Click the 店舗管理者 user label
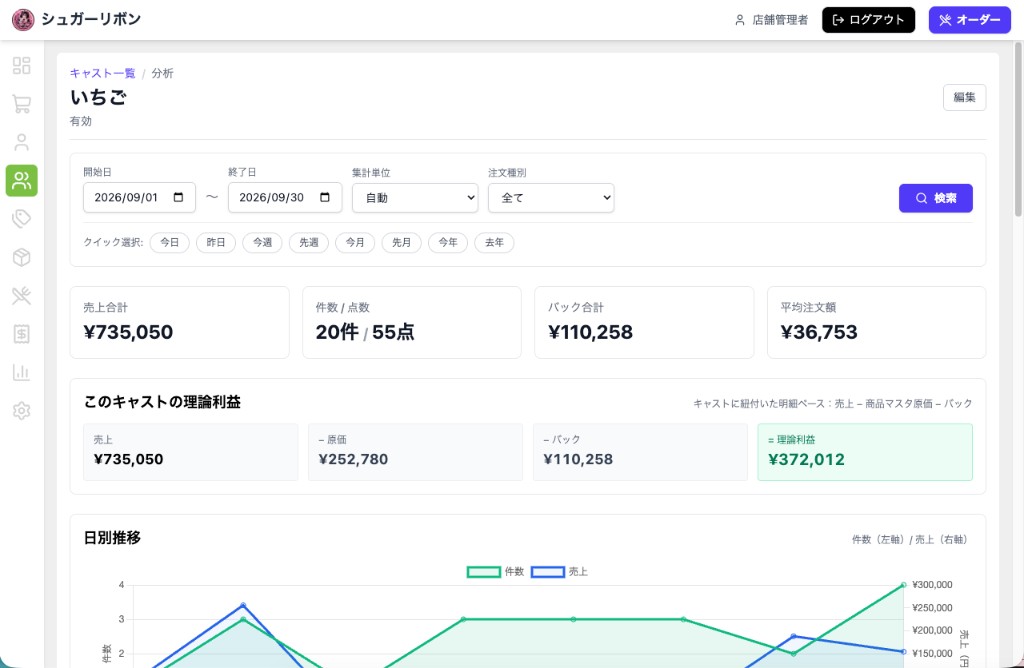The width and height of the screenshot is (1024, 668). 771,20
